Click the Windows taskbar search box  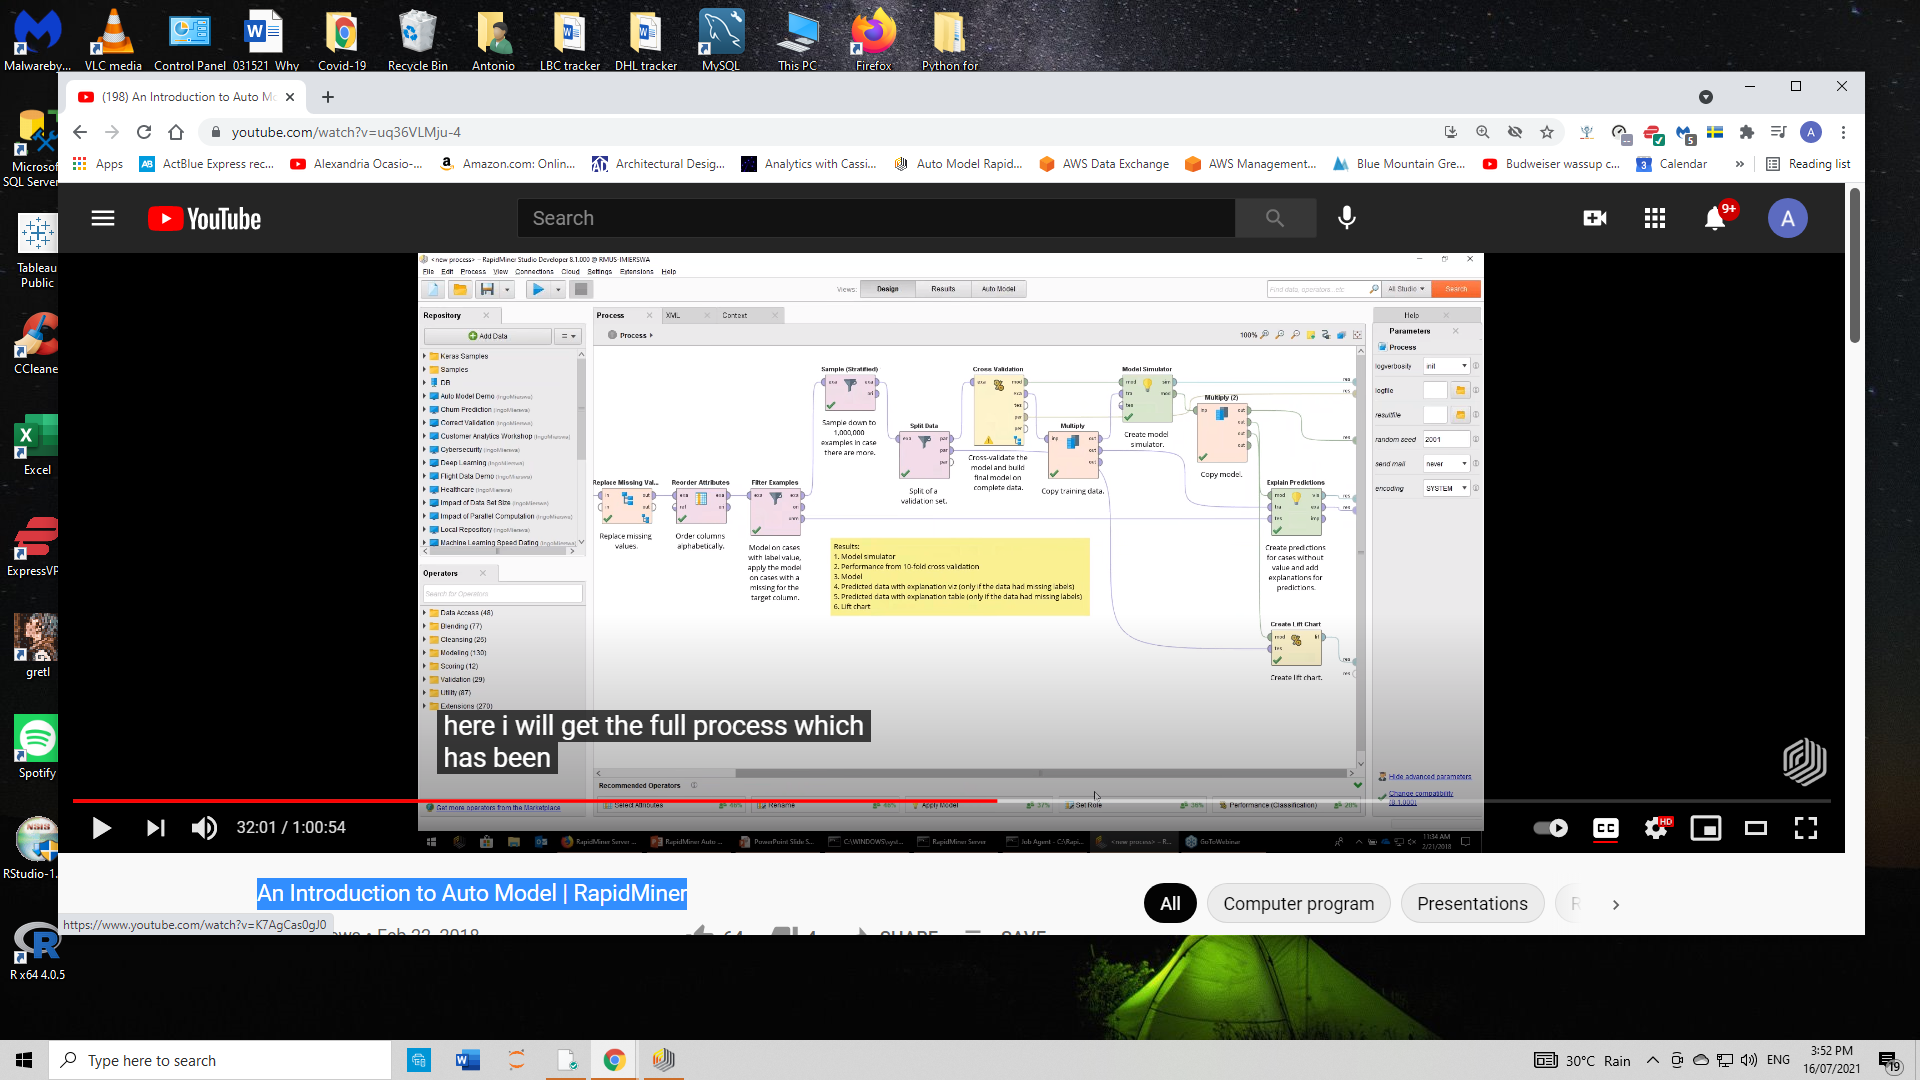(x=220, y=1060)
